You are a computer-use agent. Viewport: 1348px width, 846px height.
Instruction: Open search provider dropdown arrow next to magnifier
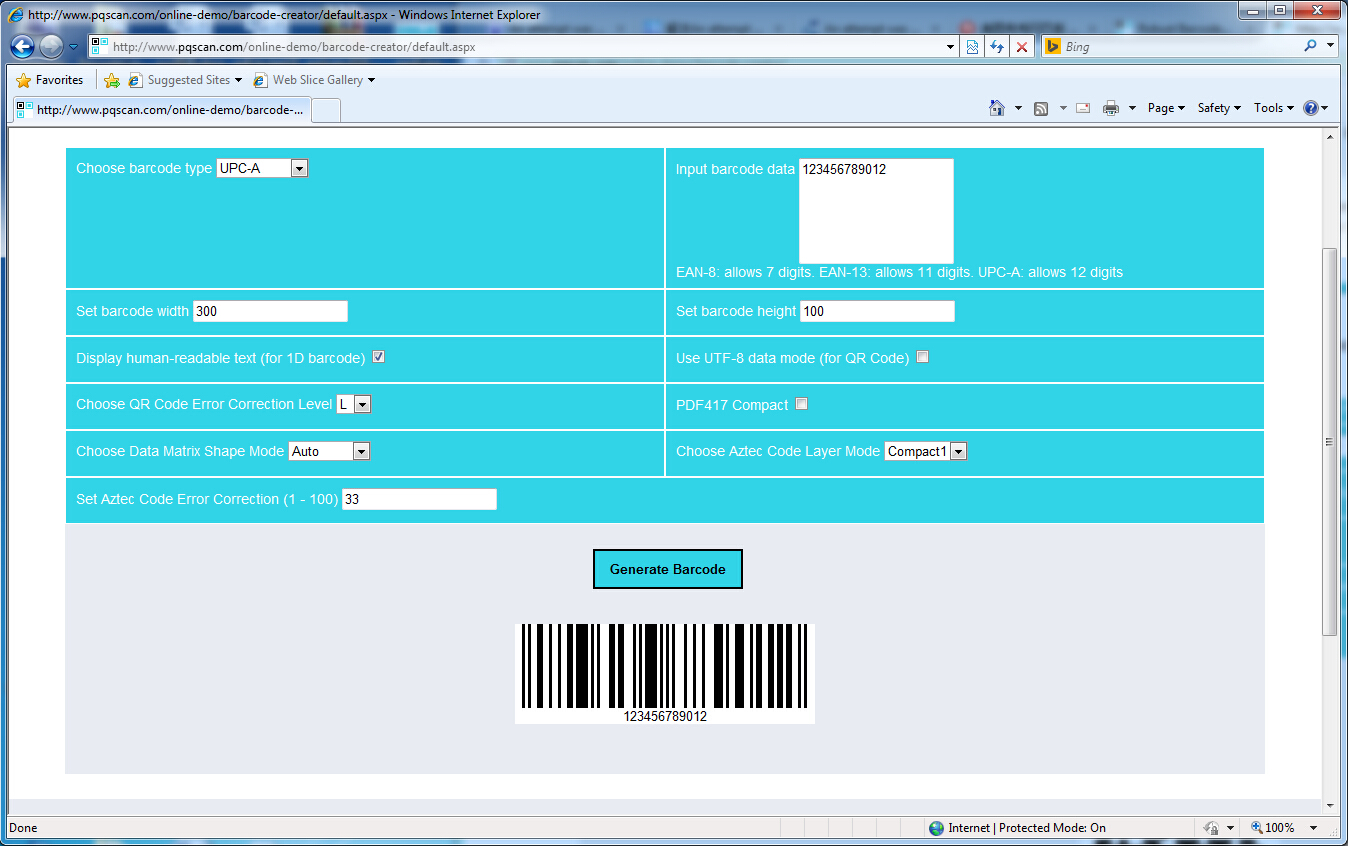click(x=1330, y=46)
